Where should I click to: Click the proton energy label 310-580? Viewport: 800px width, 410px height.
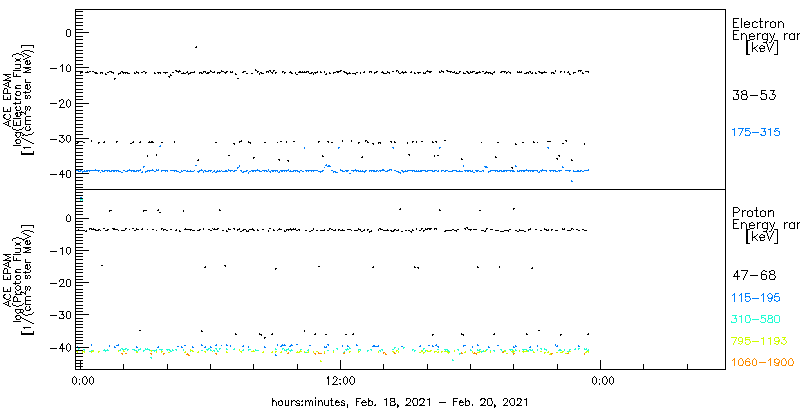[756, 320]
